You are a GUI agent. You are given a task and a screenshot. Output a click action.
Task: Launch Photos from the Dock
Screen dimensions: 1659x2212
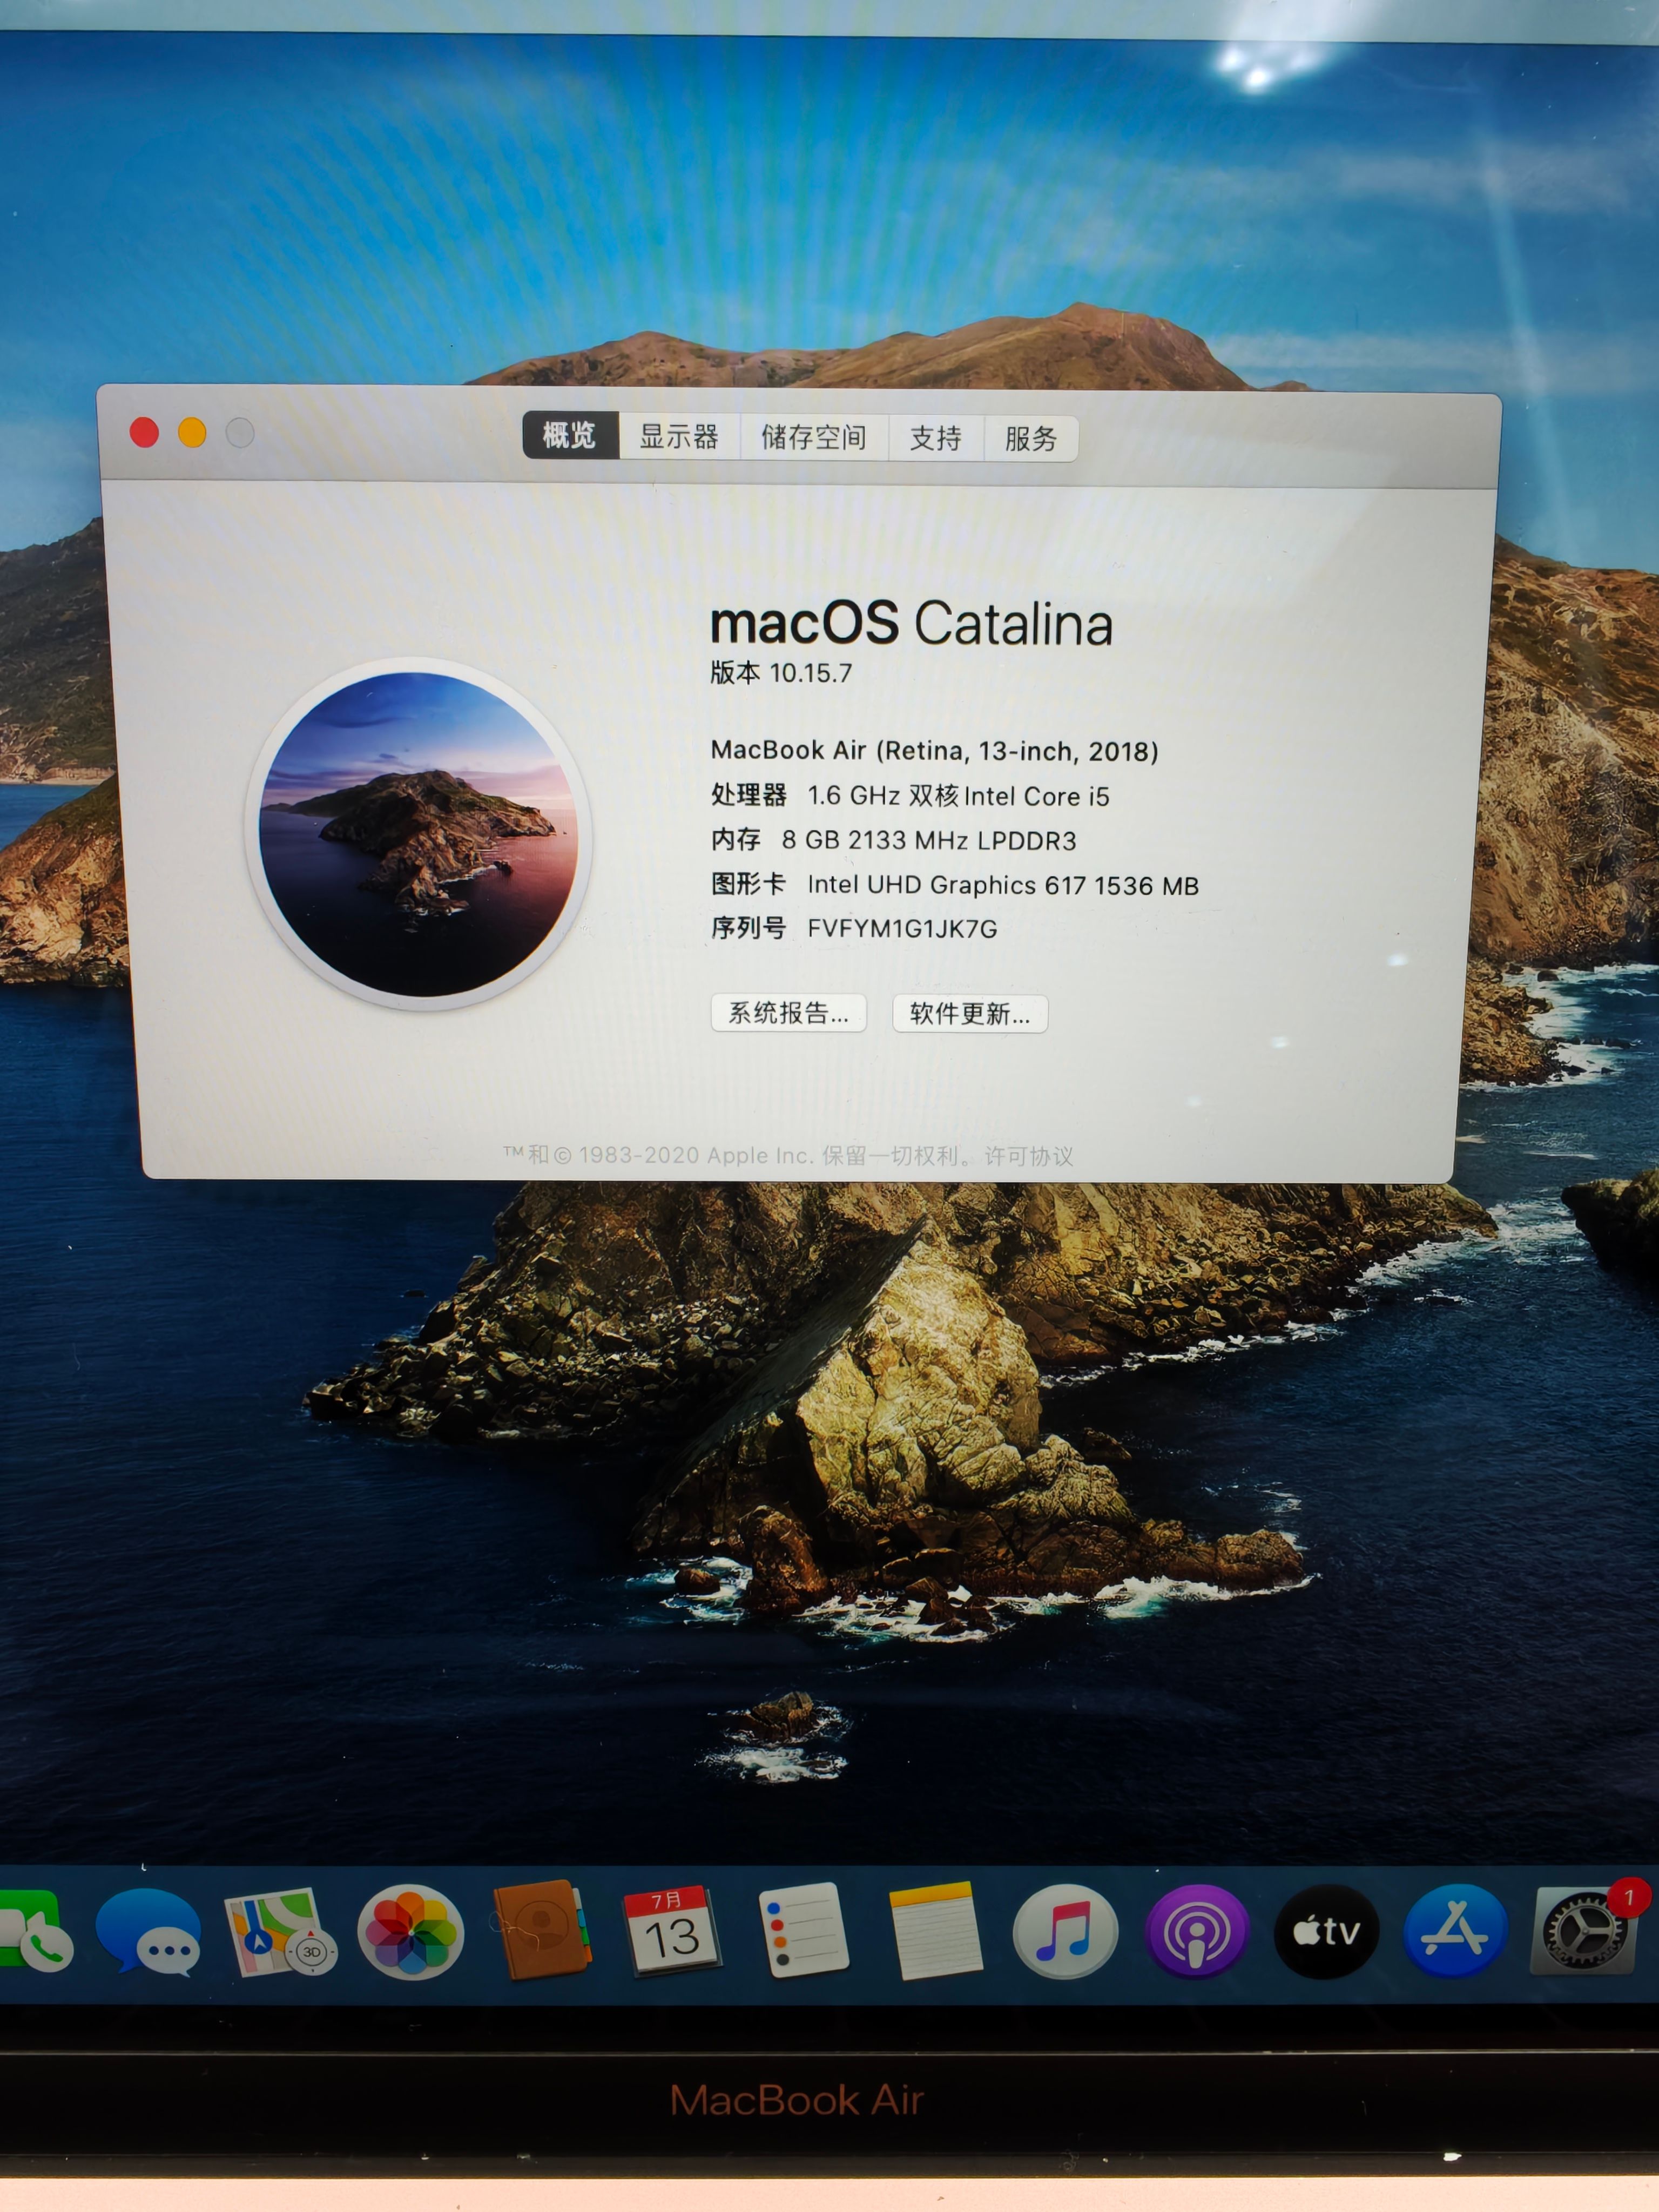click(x=410, y=1932)
